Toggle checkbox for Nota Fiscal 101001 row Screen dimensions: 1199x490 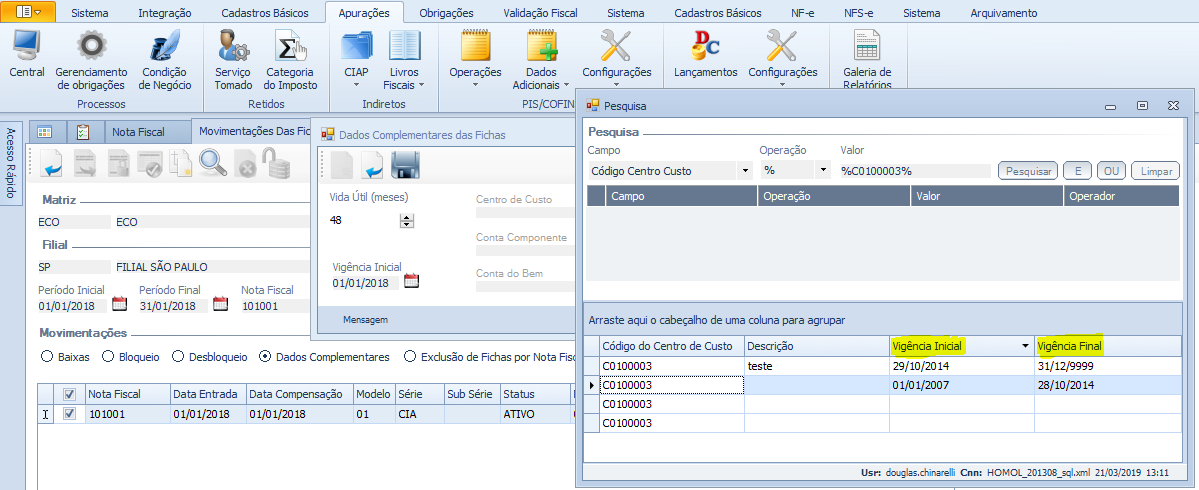pos(69,414)
